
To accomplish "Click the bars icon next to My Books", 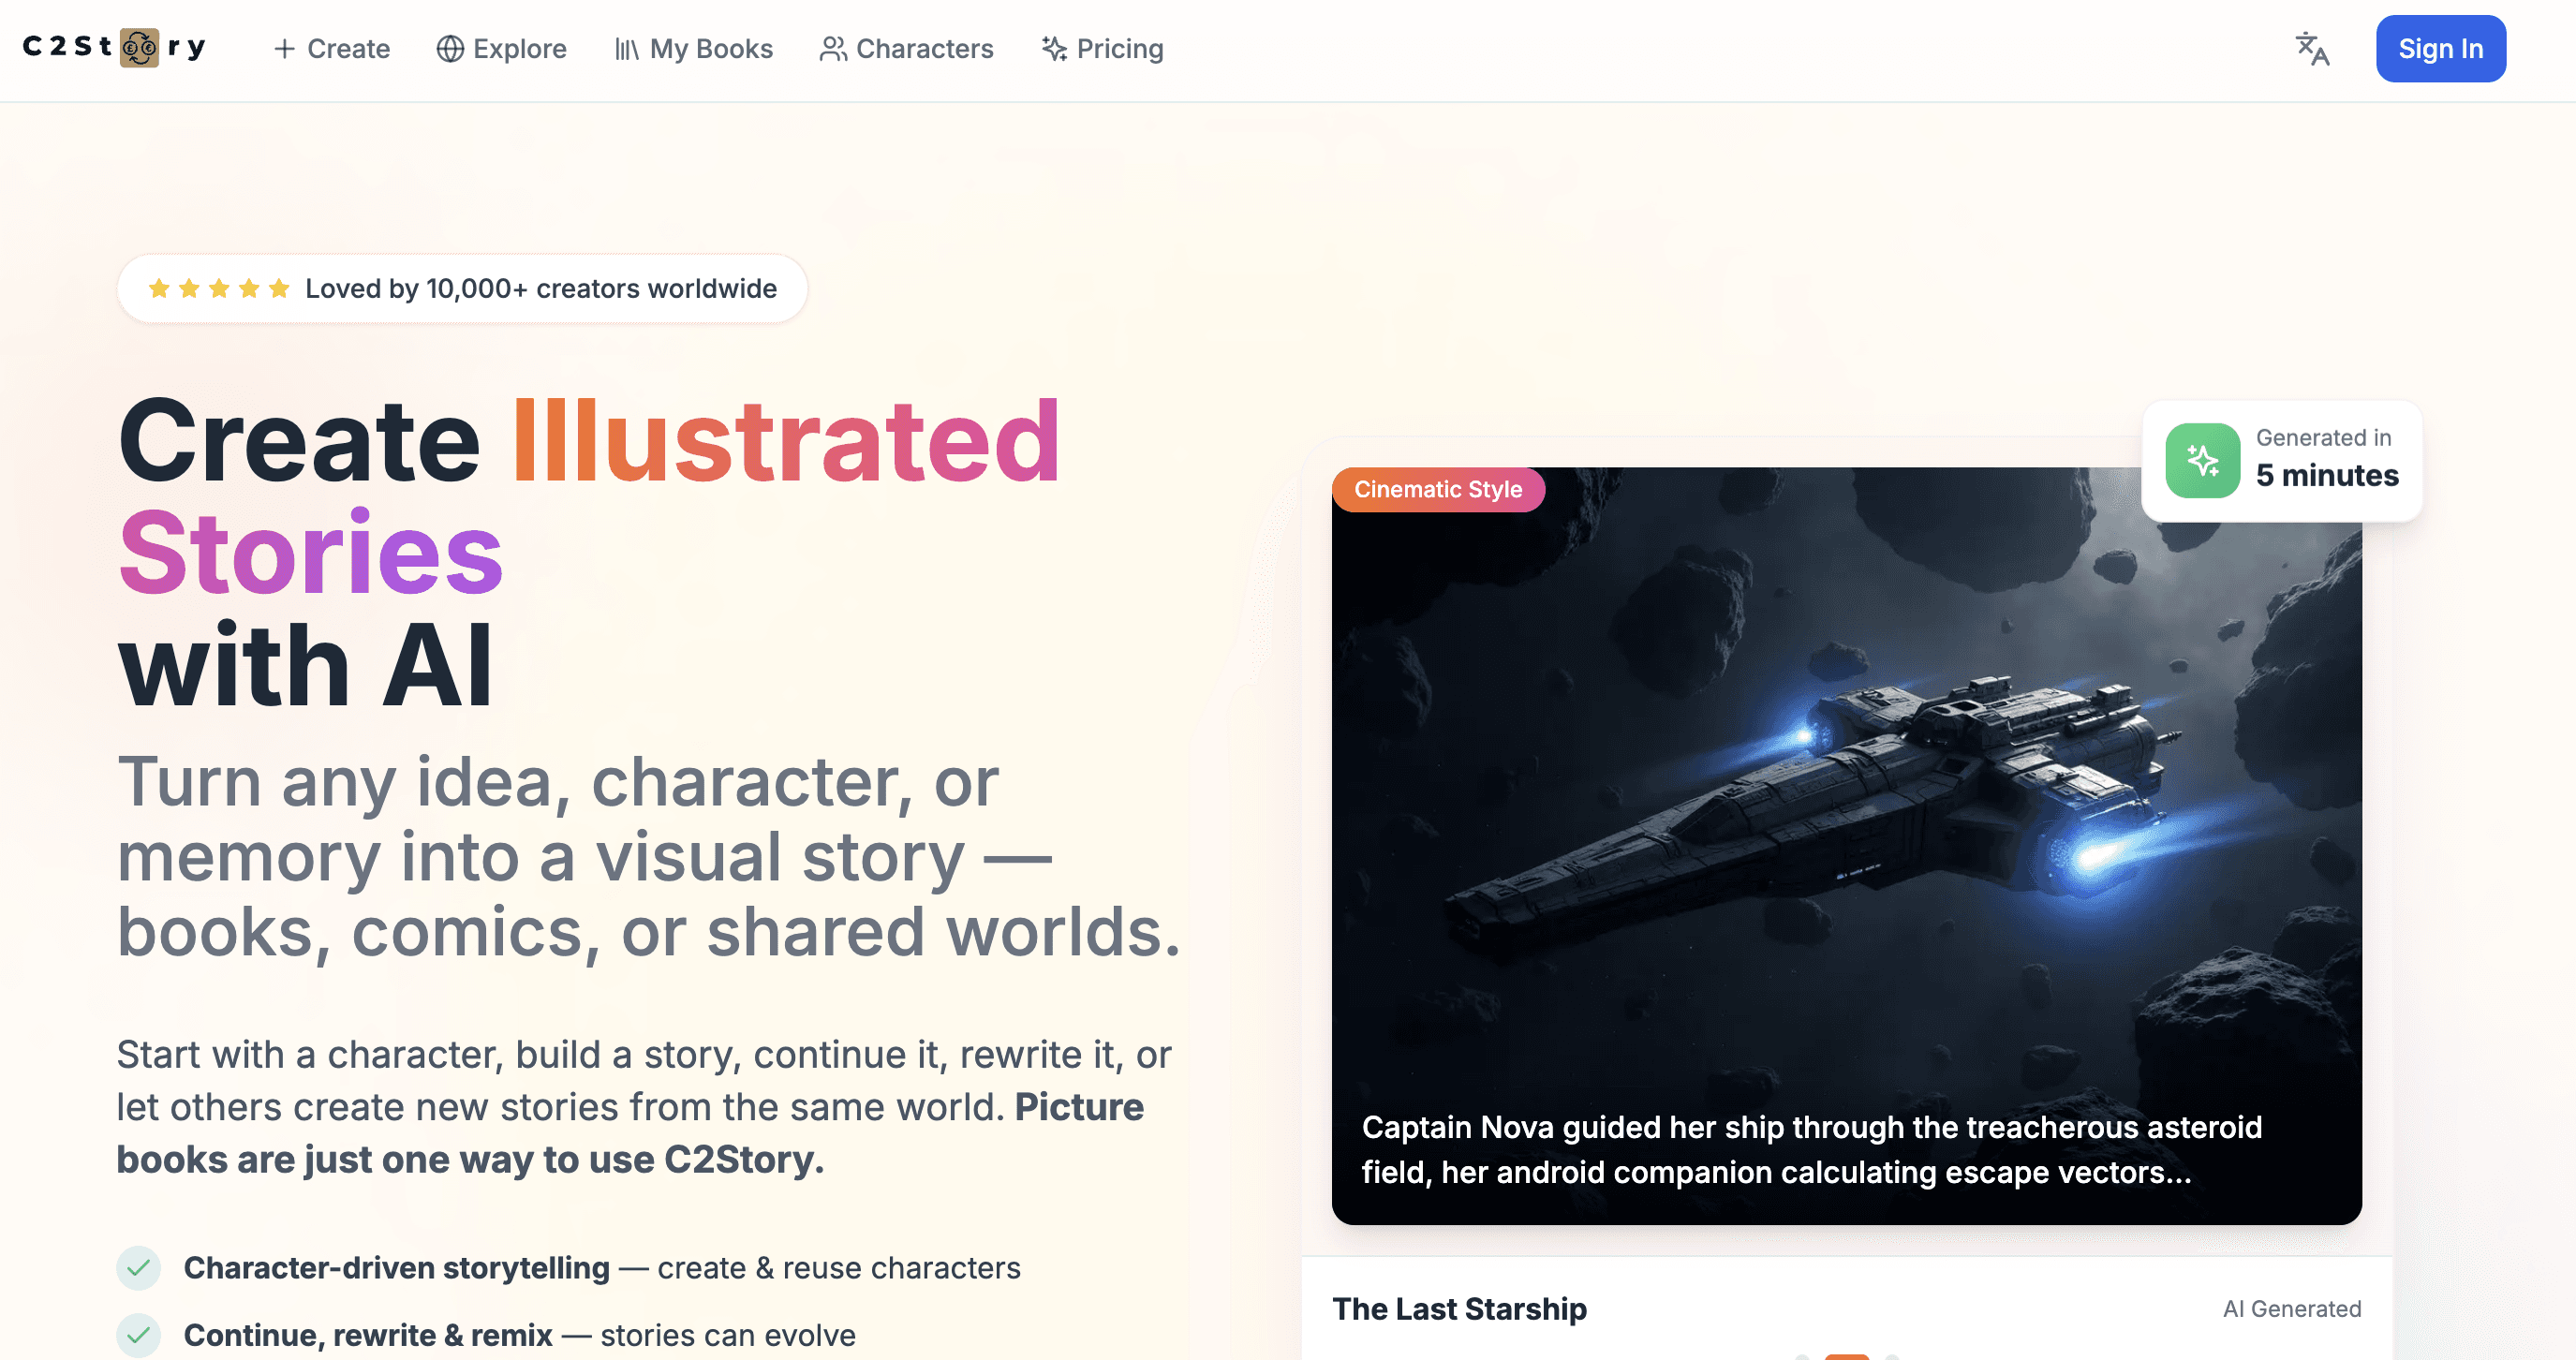I will tap(629, 48).
